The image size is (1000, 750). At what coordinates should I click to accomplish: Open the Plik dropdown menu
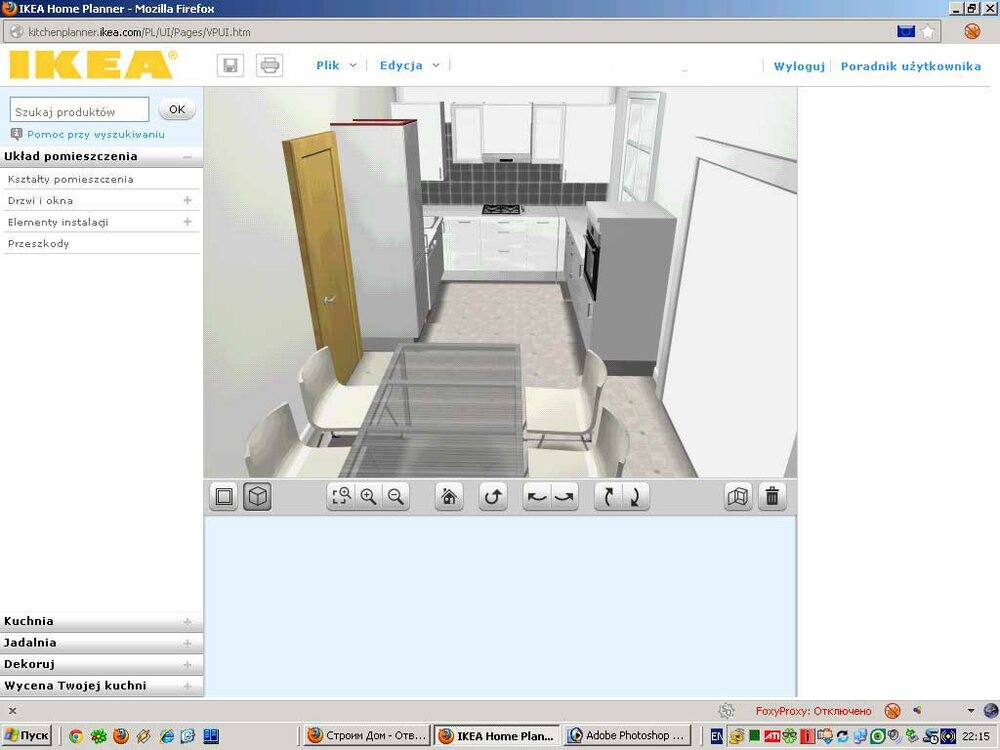pyautogui.click(x=335, y=66)
